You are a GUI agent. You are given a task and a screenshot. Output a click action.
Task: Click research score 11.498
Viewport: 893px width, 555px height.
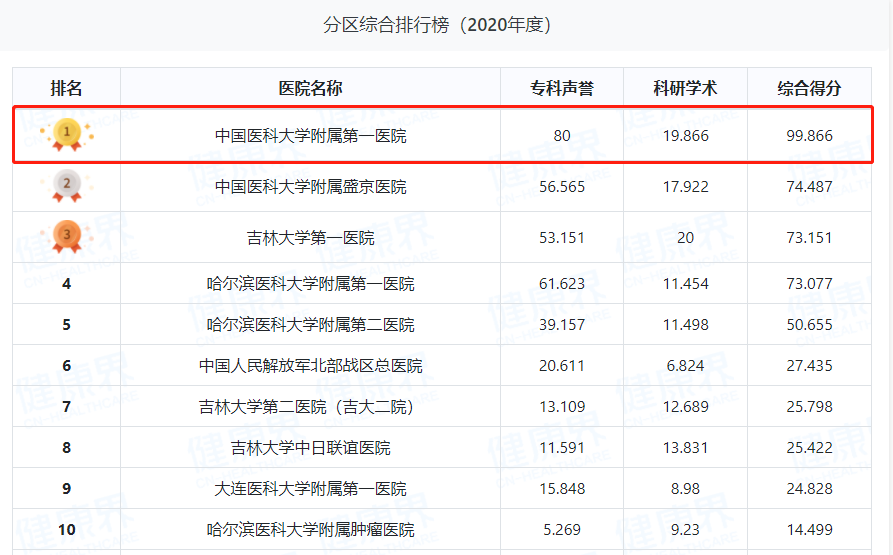point(686,324)
